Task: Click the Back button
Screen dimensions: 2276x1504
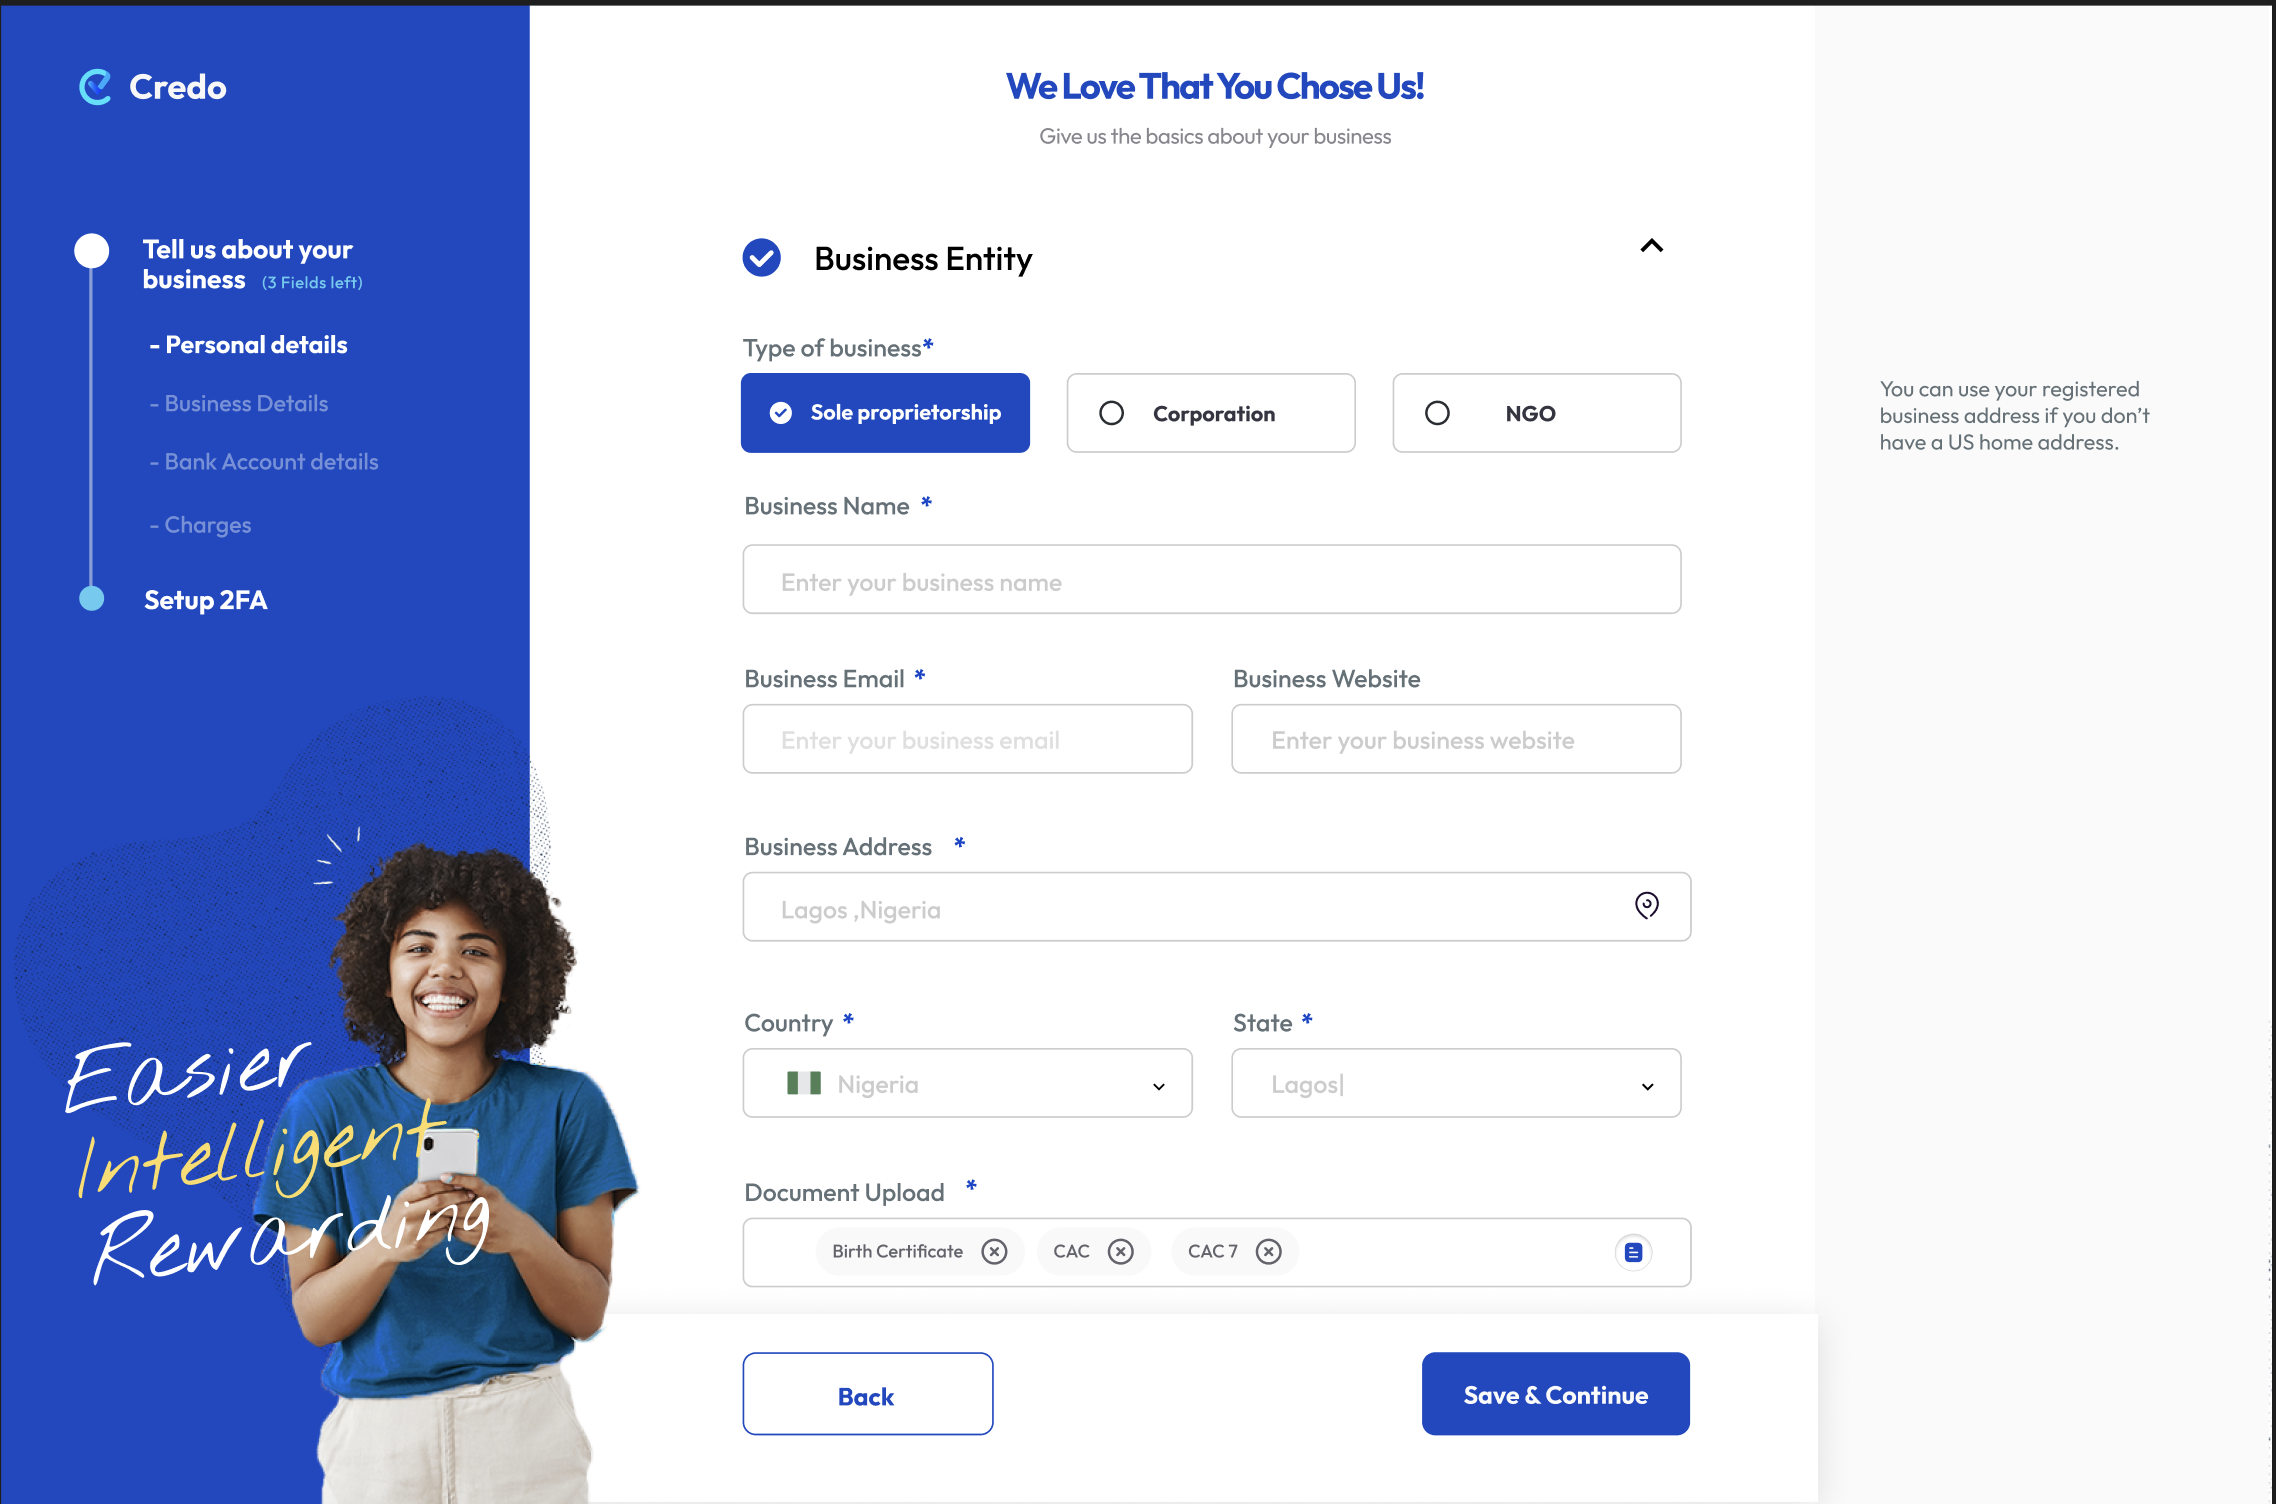Action: tap(866, 1395)
